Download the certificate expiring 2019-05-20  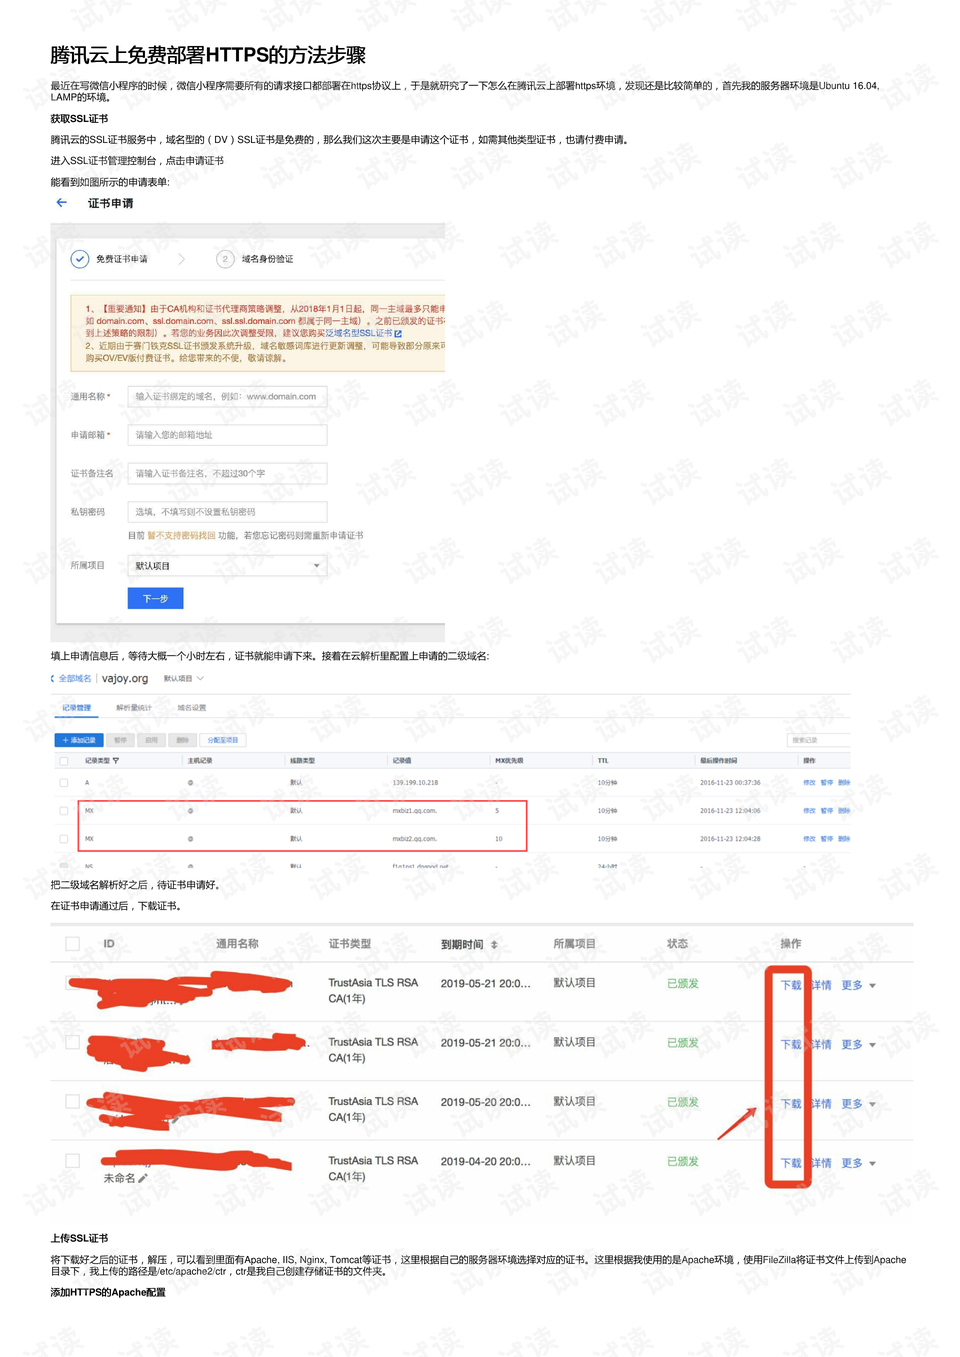(x=790, y=1104)
